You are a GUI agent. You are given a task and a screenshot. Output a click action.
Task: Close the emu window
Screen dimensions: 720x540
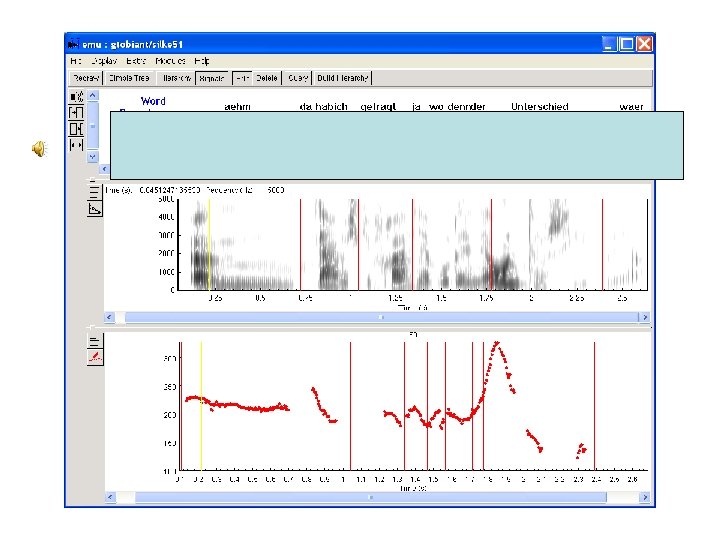point(644,44)
